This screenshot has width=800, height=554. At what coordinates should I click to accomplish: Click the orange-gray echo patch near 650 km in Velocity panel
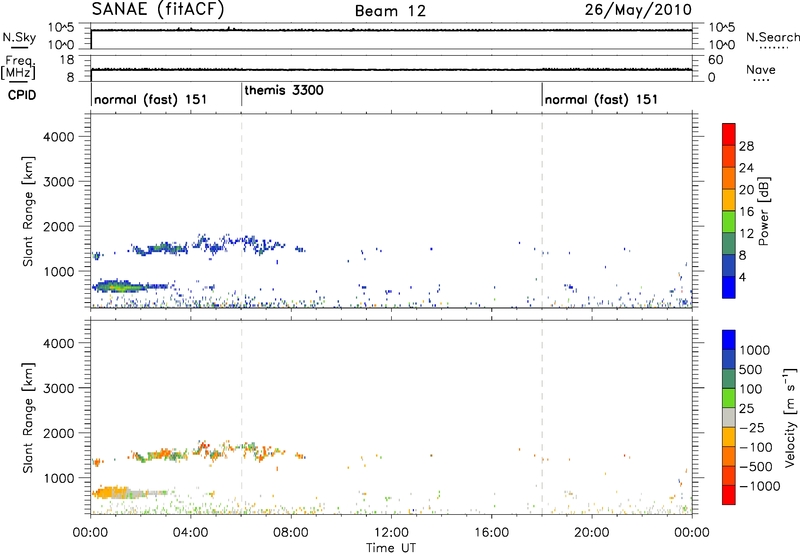pos(122,493)
